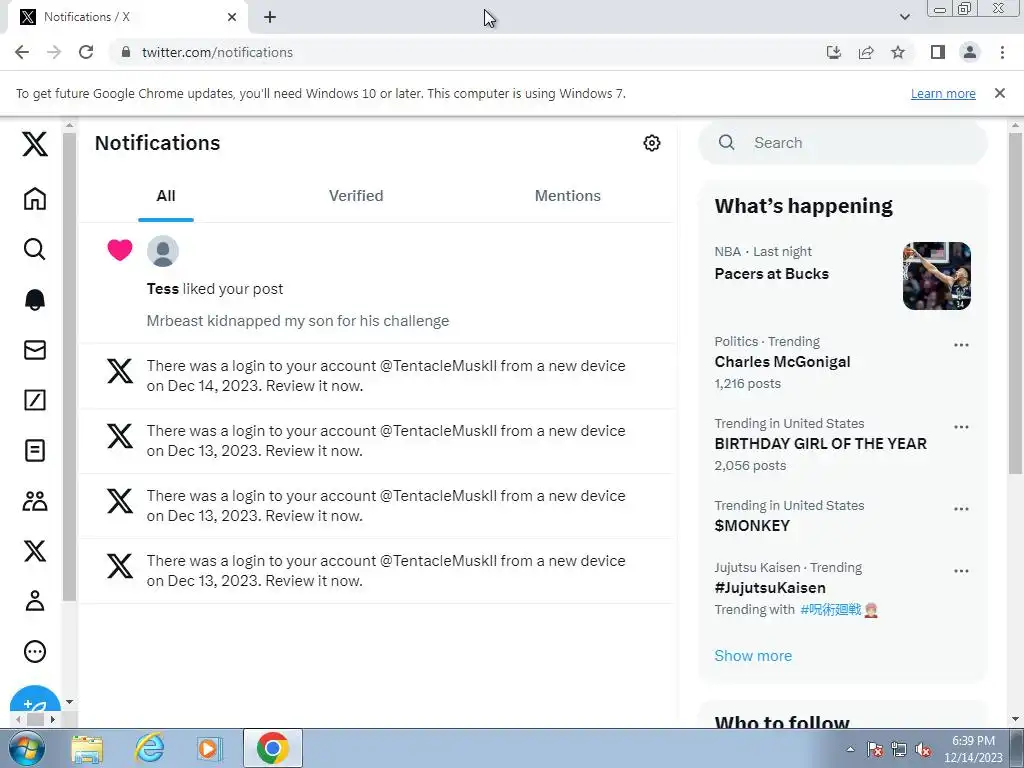Open File Explorer from taskbar
This screenshot has width=1024, height=768.
coord(87,748)
